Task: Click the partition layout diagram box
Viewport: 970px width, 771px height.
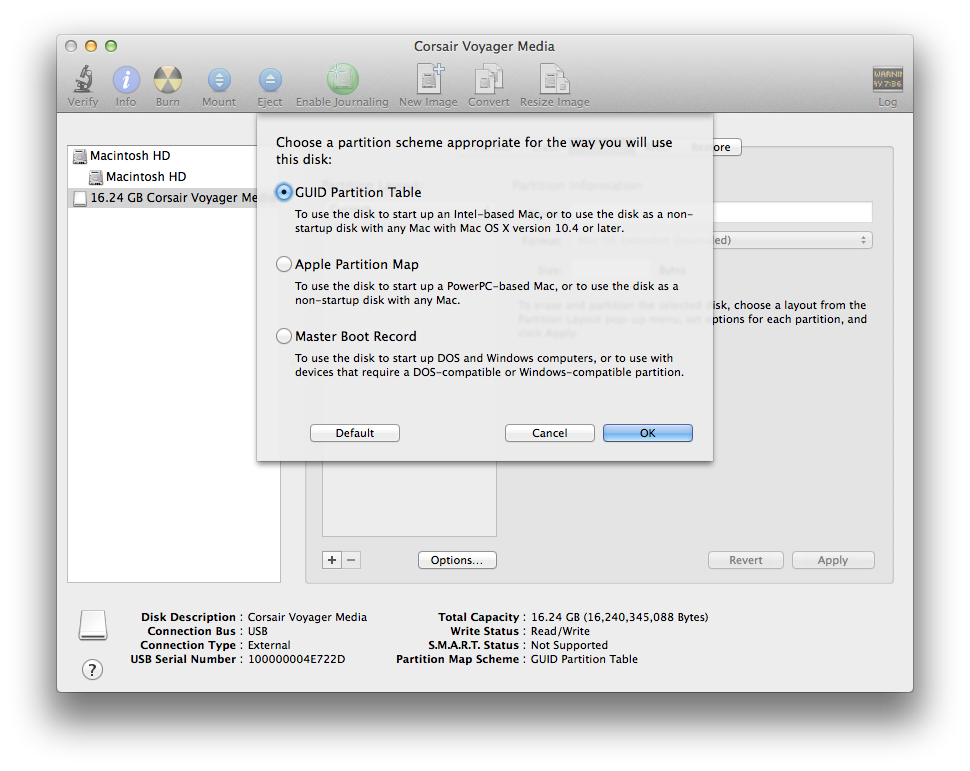Action: (409, 499)
